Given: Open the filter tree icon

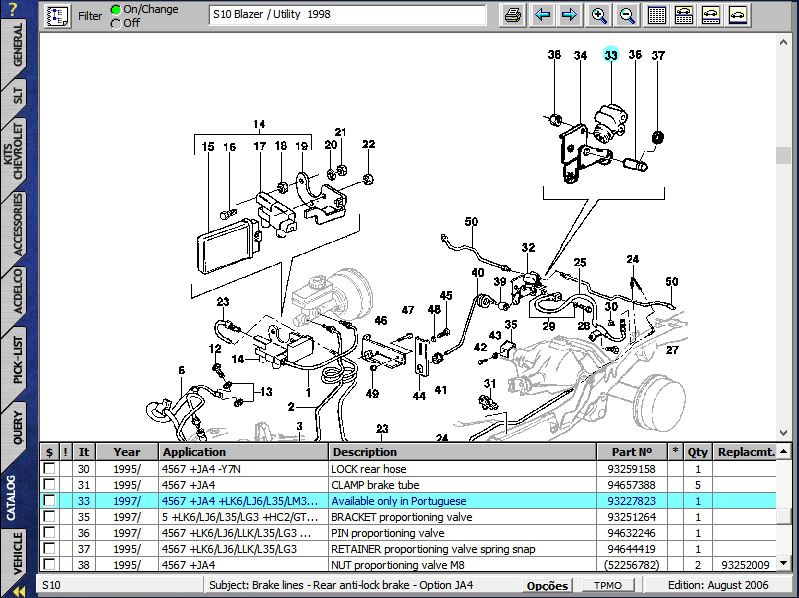Looking at the screenshot, I should coord(57,16).
